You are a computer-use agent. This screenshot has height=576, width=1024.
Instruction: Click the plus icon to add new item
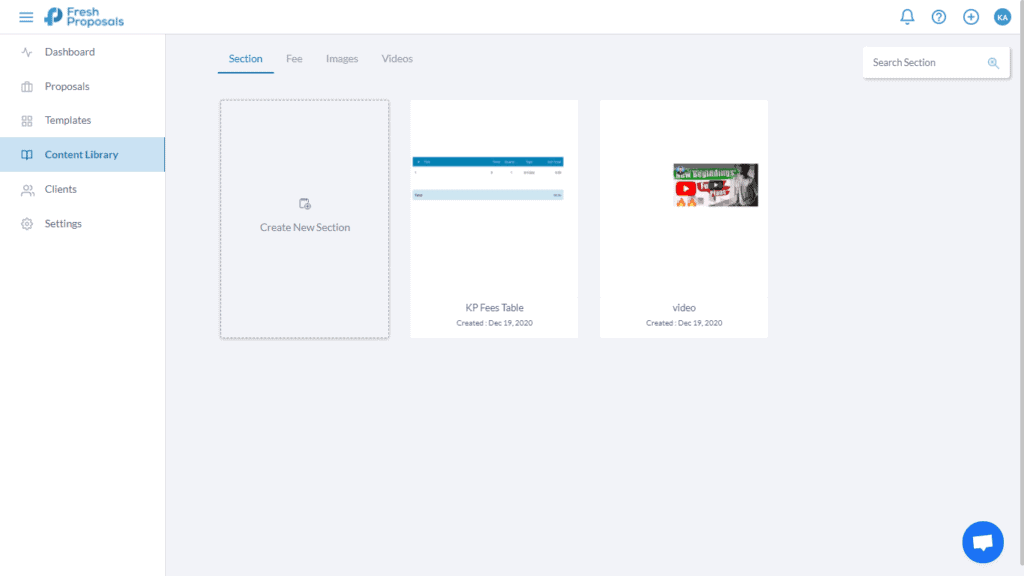(x=971, y=16)
